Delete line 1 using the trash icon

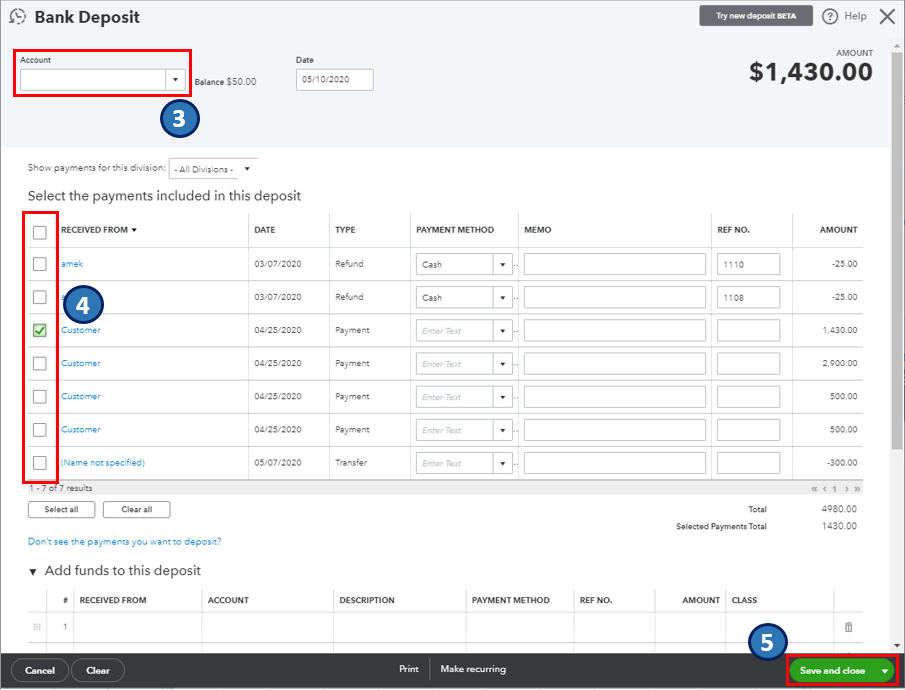[x=848, y=627]
